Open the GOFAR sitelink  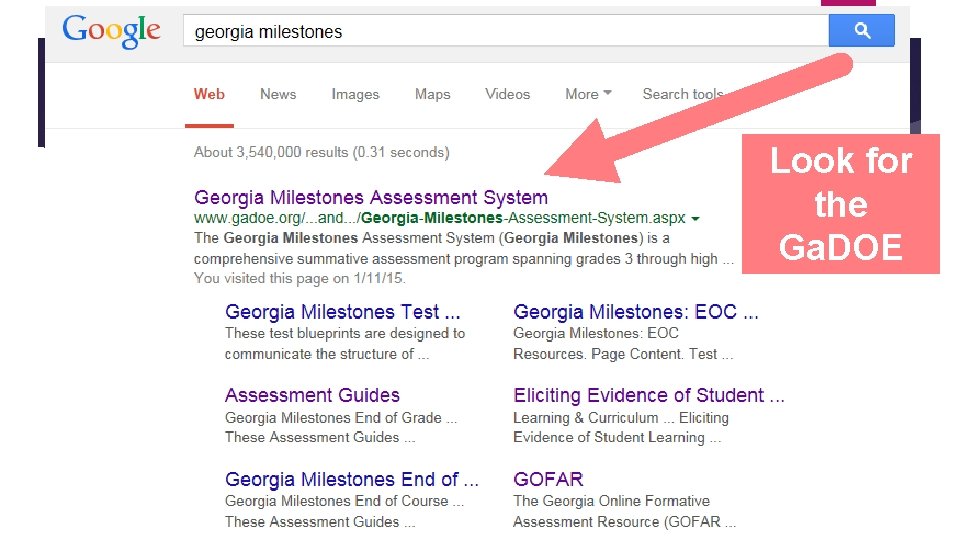pyautogui.click(x=549, y=479)
